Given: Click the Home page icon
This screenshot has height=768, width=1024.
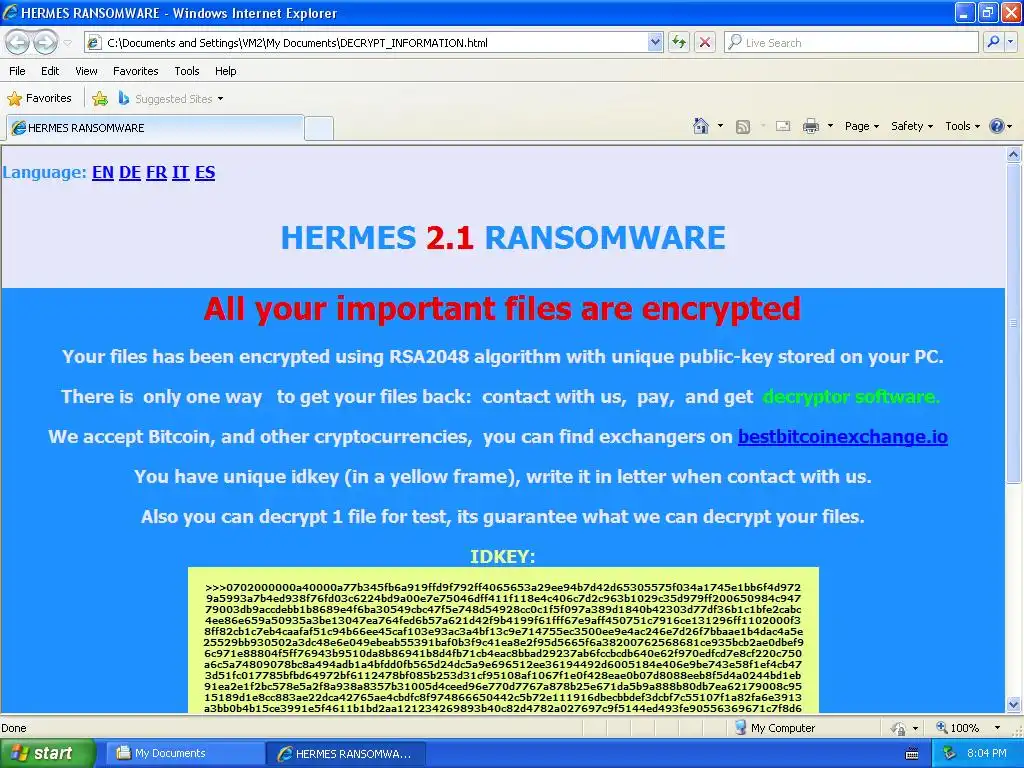Looking at the screenshot, I should pos(701,126).
